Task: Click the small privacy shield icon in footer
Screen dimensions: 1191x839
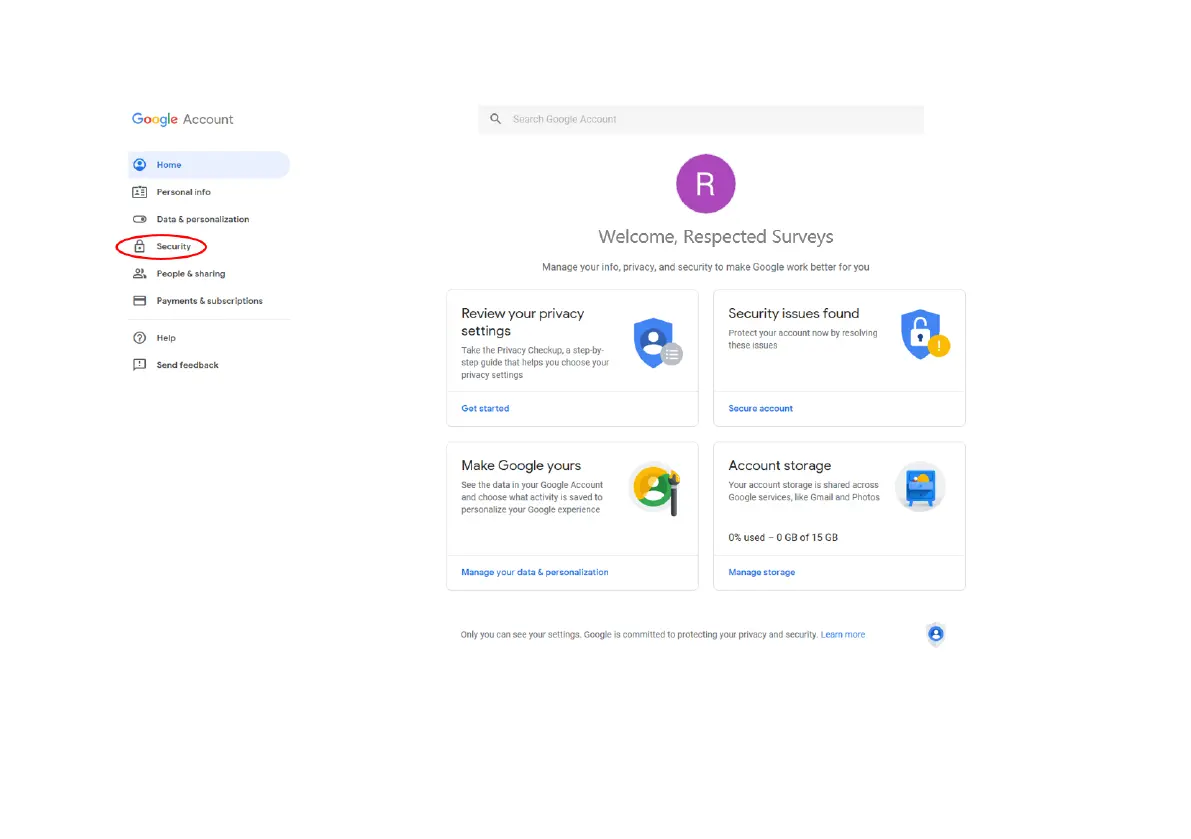Action: [x=936, y=634]
